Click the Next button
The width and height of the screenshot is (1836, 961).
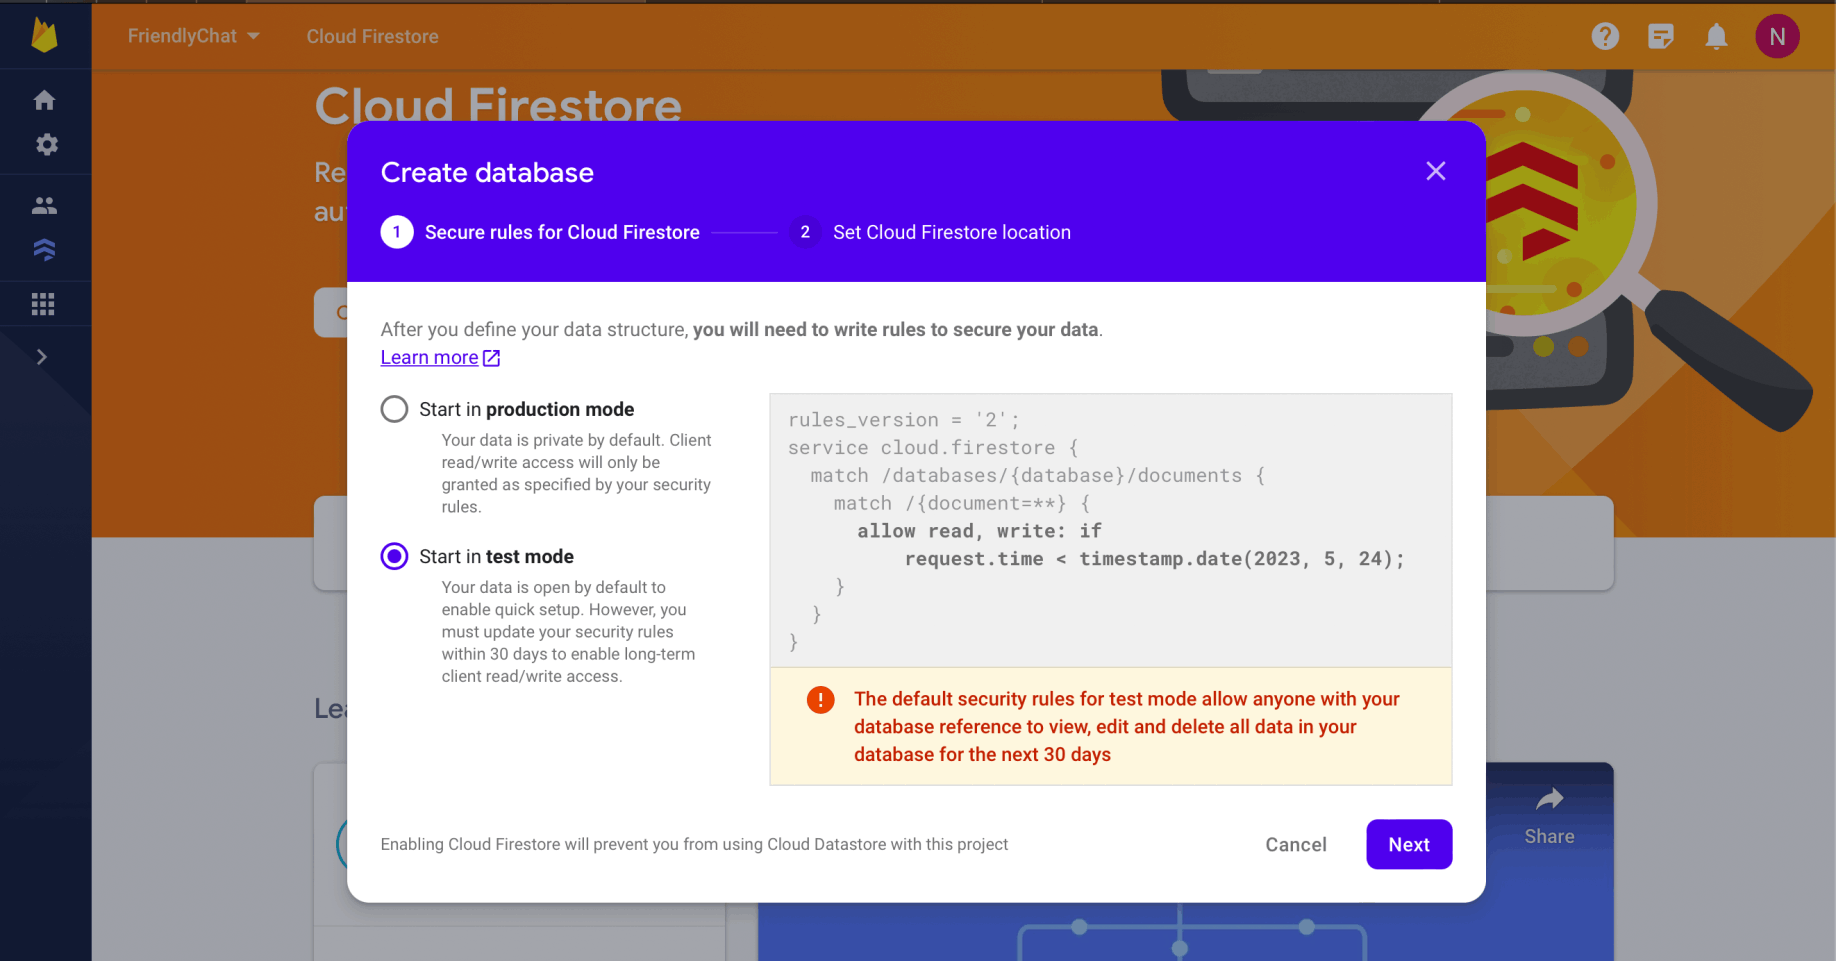point(1408,845)
